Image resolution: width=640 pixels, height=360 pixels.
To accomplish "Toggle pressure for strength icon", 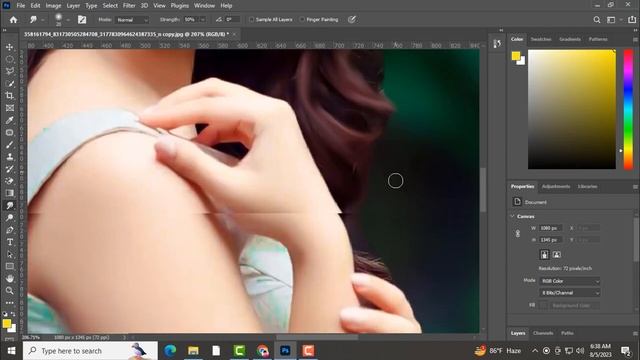I will point(352,19).
